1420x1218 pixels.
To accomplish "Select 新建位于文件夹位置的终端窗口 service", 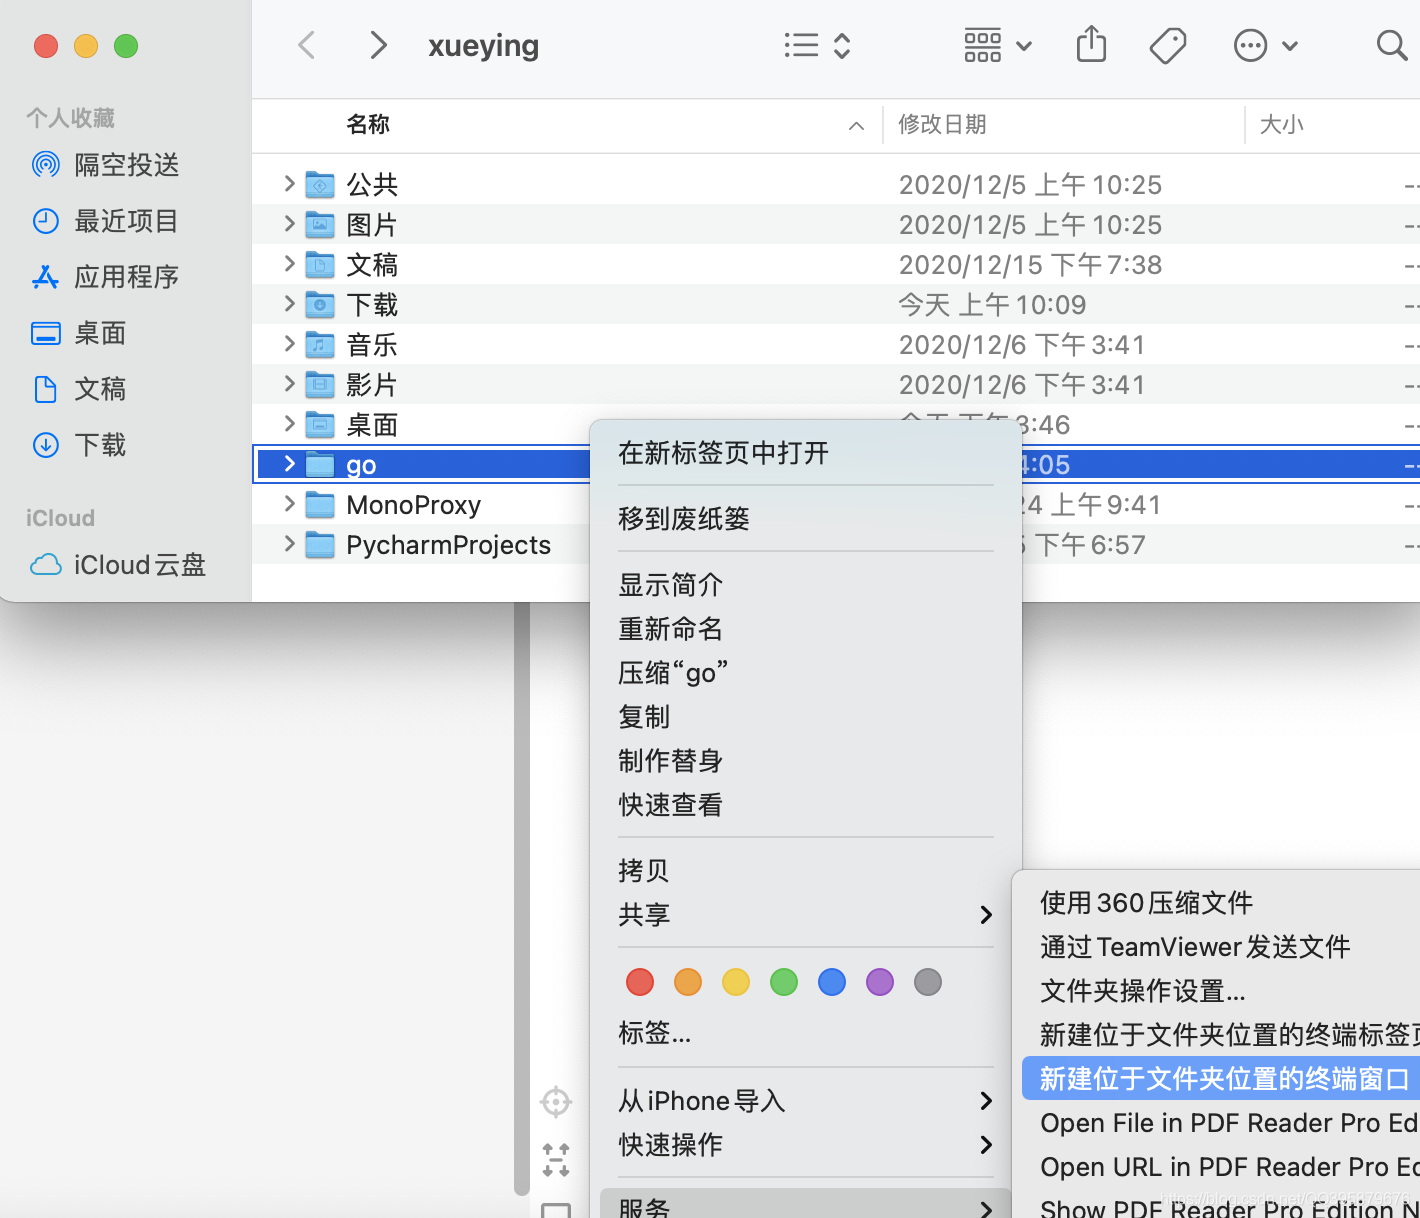I will (1221, 1079).
